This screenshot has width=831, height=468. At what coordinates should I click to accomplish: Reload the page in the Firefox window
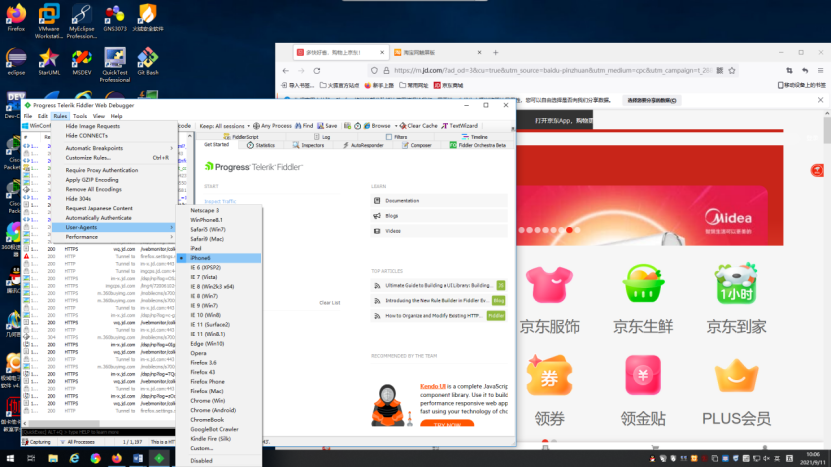pyautogui.click(x=317, y=70)
